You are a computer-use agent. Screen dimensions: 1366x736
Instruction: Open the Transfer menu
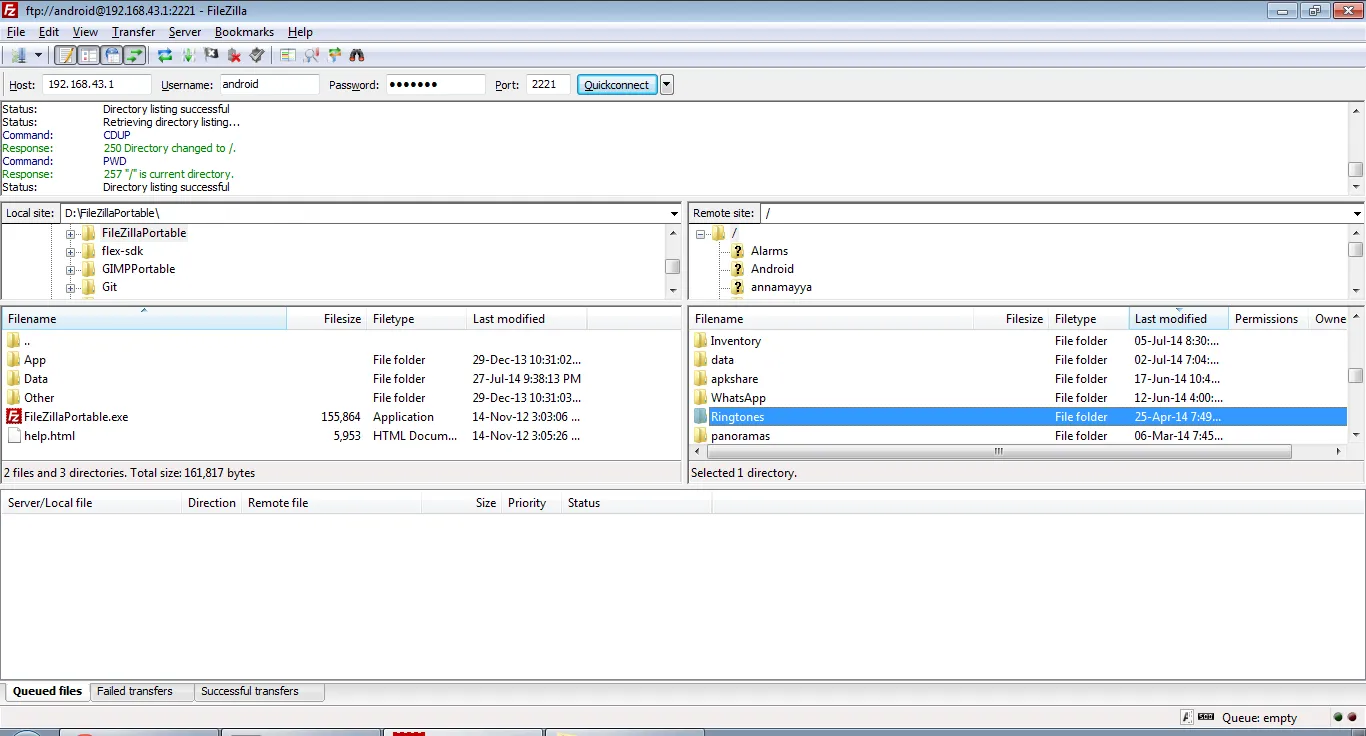click(133, 31)
